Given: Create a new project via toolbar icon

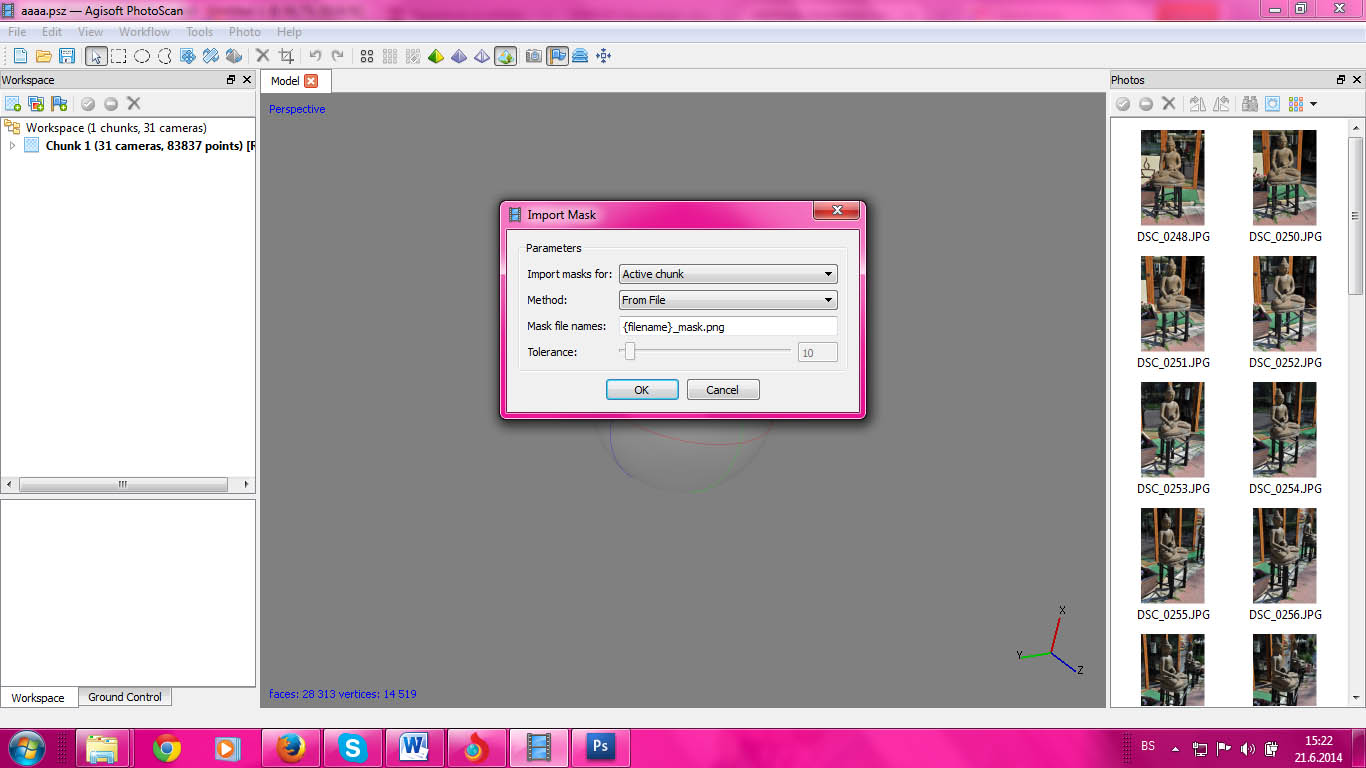Looking at the screenshot, I should click(20, 56).
